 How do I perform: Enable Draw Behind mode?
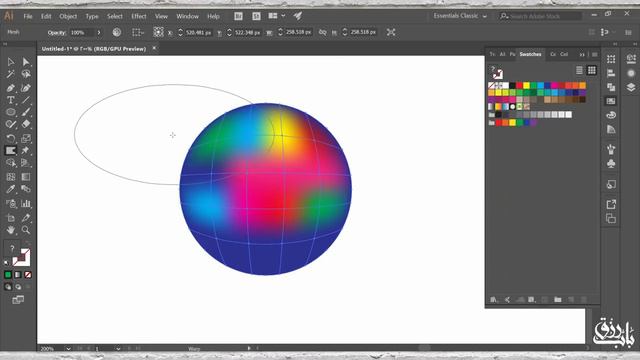18,287
